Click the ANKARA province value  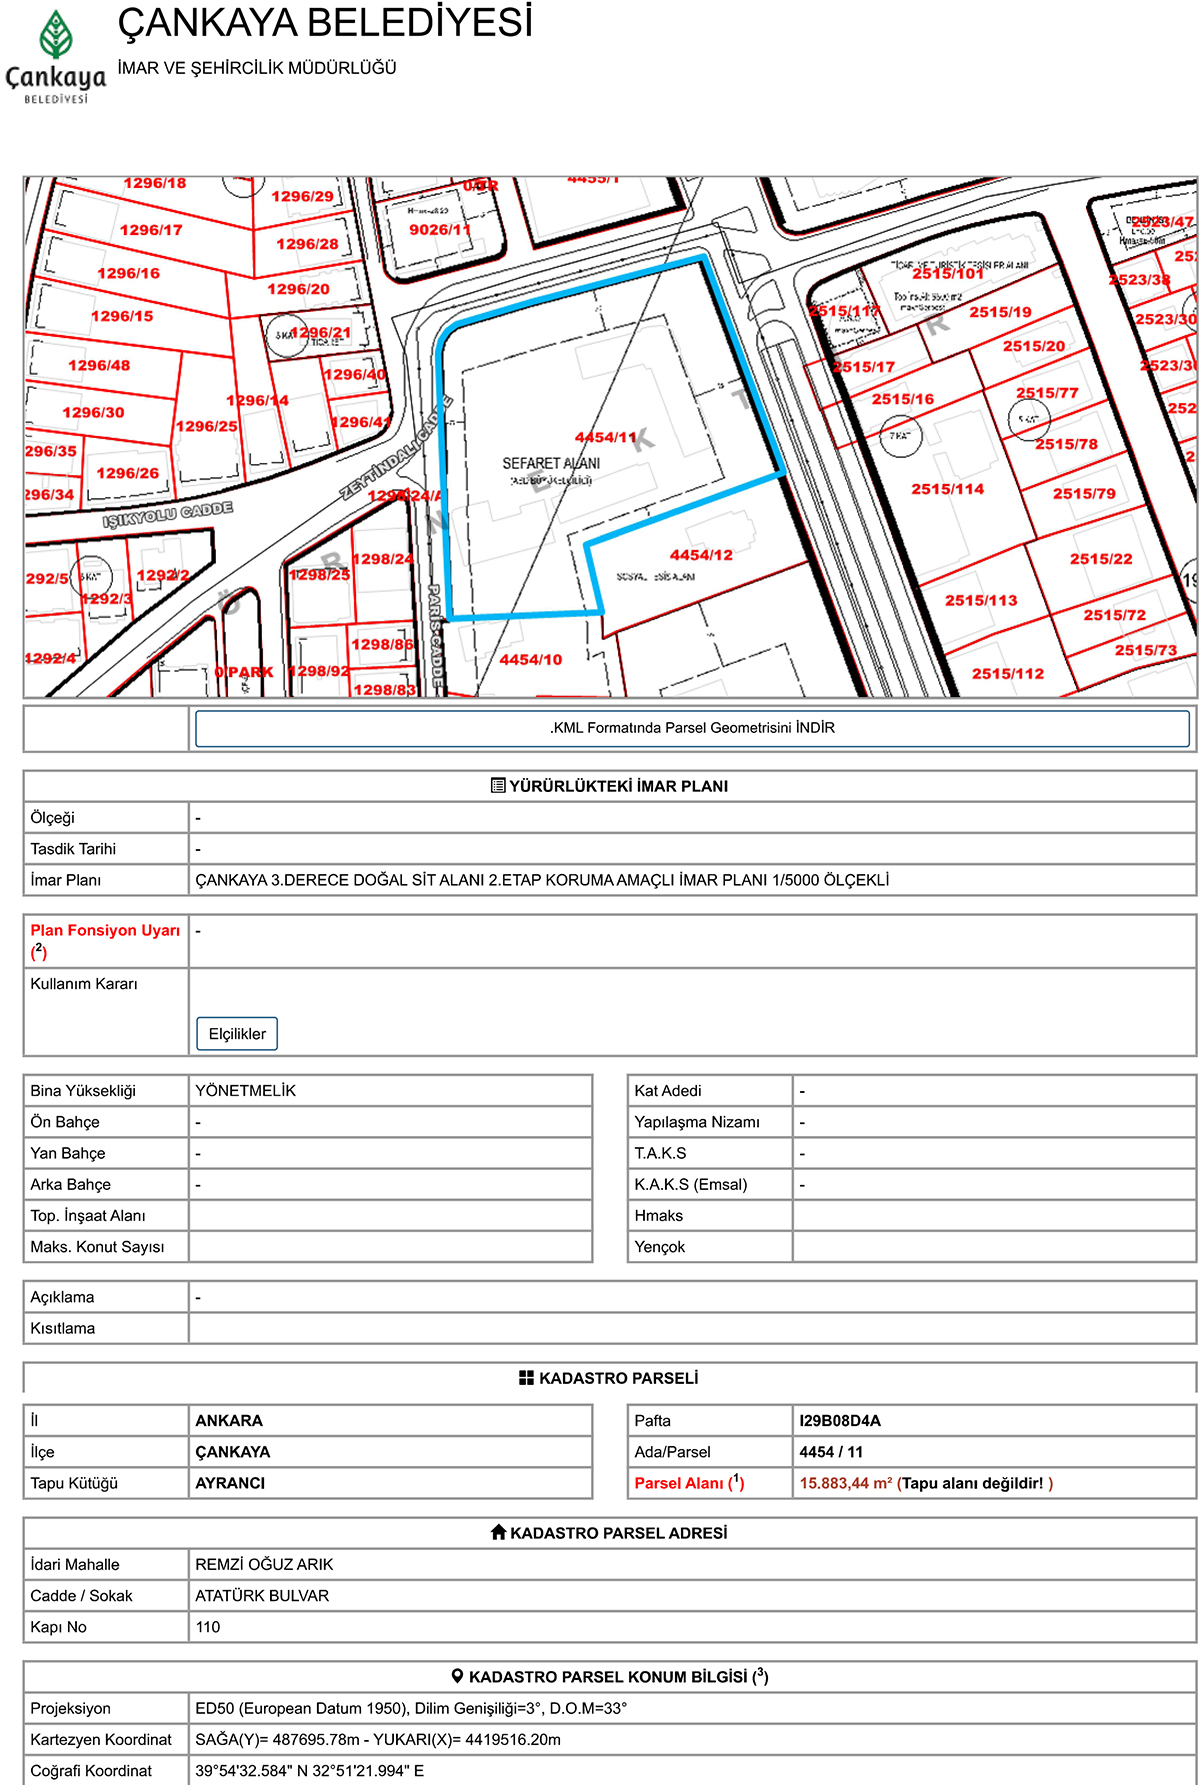coord(229,1421)
